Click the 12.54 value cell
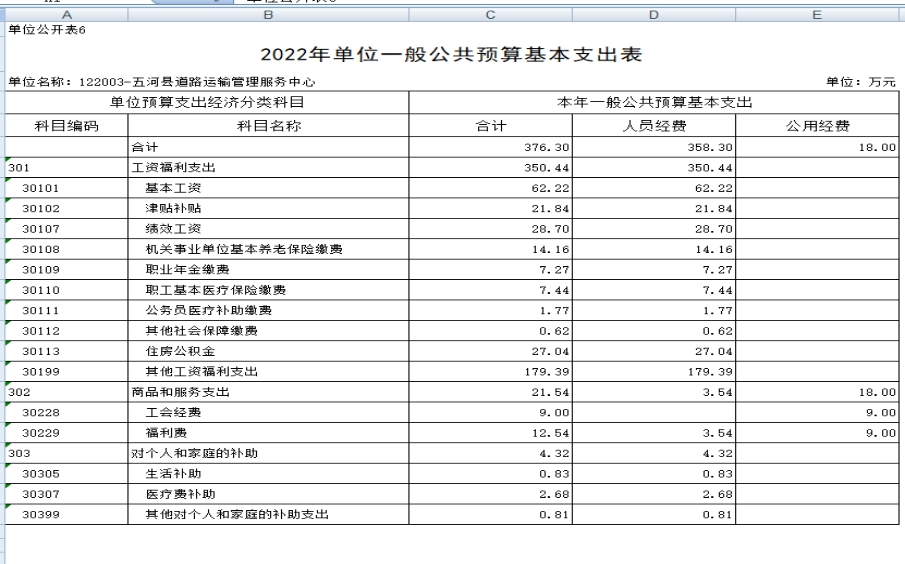The image size is (905, 564). tap(491, 433)
